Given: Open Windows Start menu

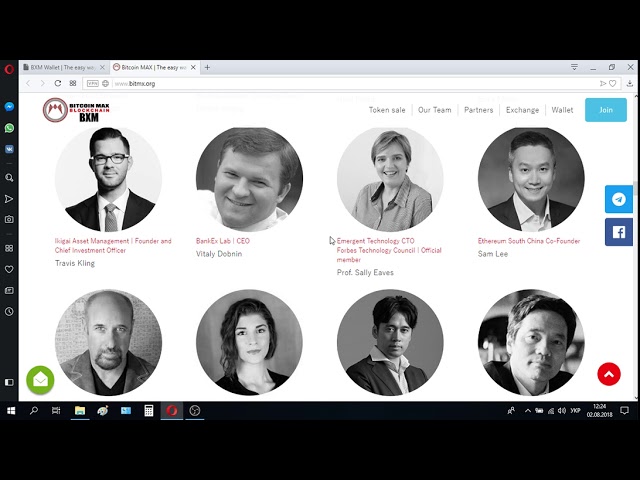Looking at the screenshot, I should (x=11, y=411).
